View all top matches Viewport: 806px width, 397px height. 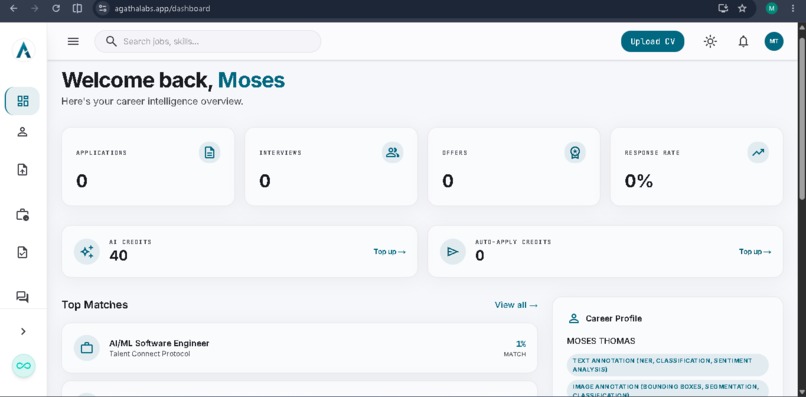click(x=516, y=305)
